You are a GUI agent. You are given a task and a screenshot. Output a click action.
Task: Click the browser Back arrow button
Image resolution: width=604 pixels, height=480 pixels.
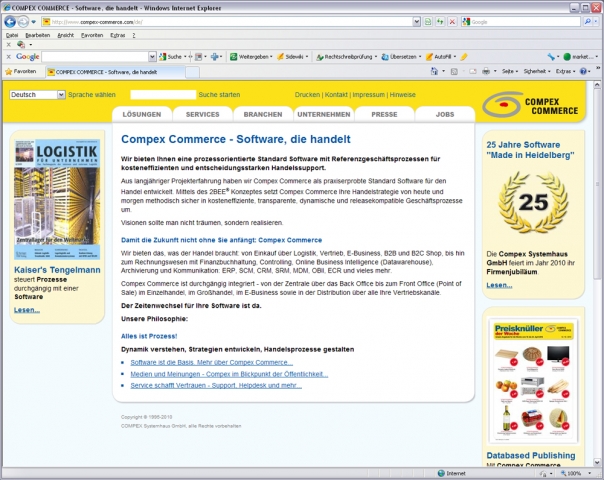11,21
